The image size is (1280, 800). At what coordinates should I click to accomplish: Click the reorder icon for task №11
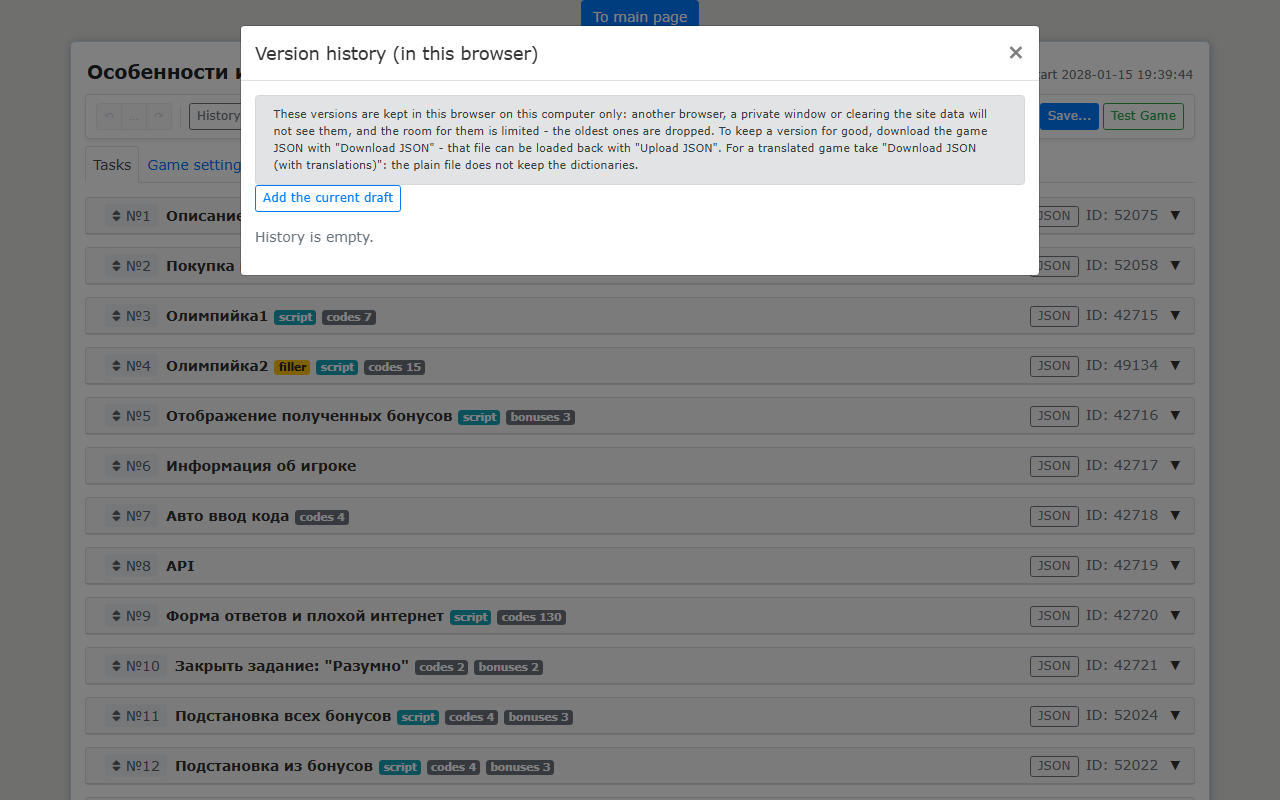click(x=116, y=716)
